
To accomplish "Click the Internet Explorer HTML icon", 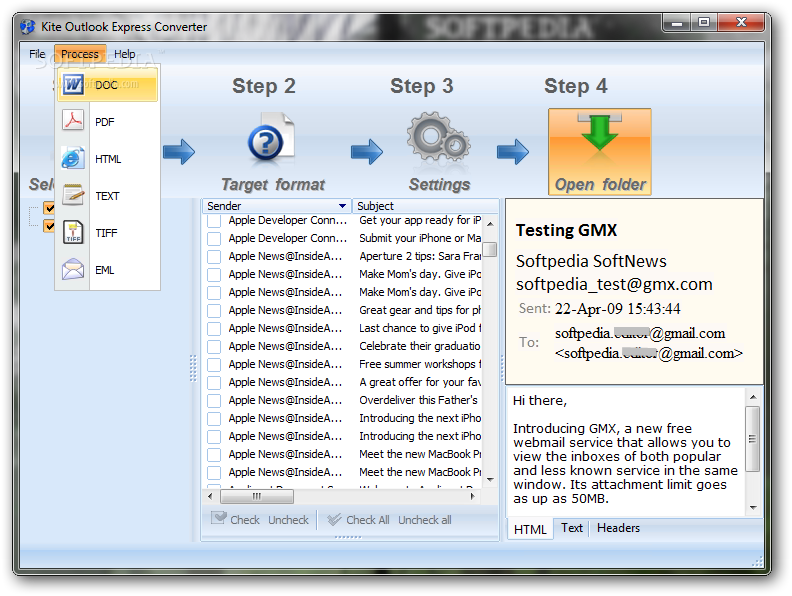I will 73,158.
